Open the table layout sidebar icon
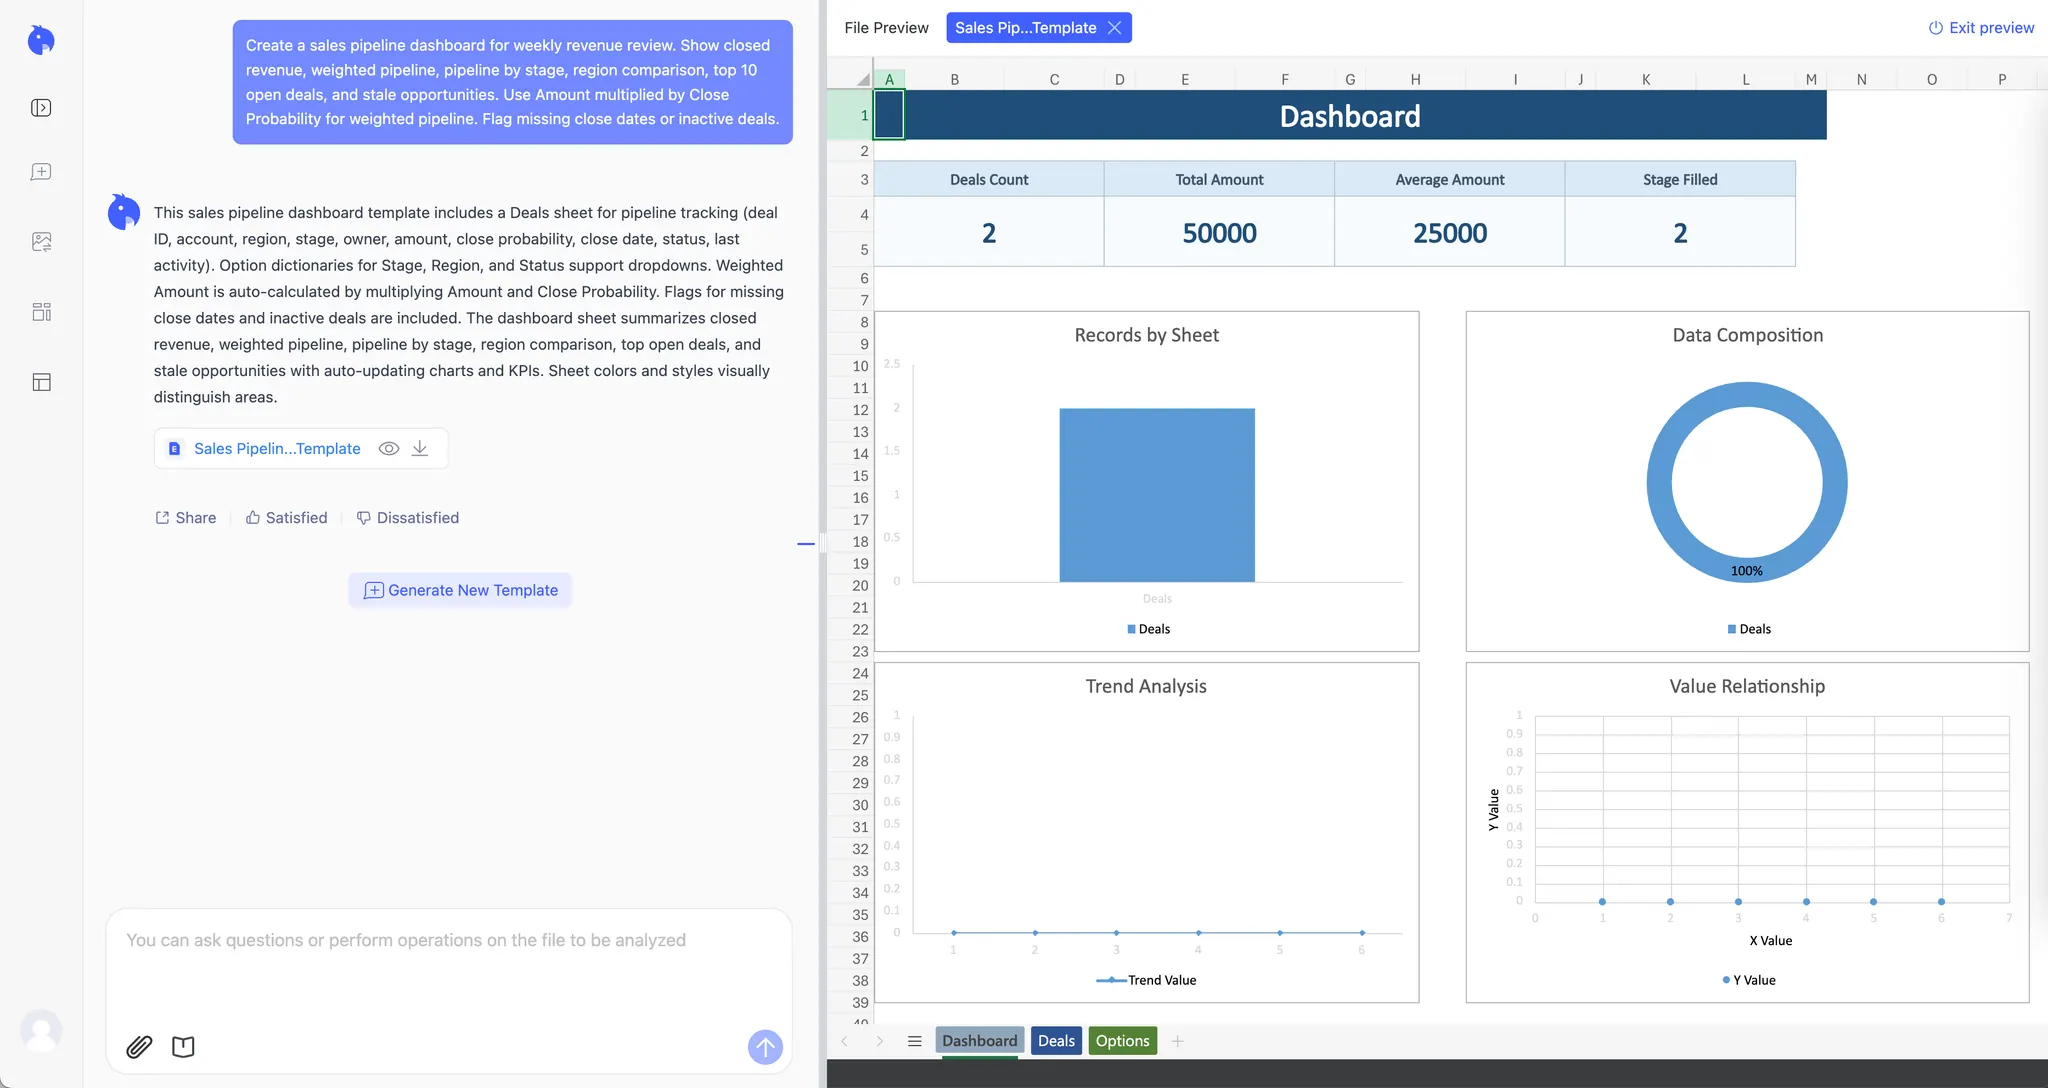The image size is (2048, 1088). pyautogui.click(x=41, y=382)
